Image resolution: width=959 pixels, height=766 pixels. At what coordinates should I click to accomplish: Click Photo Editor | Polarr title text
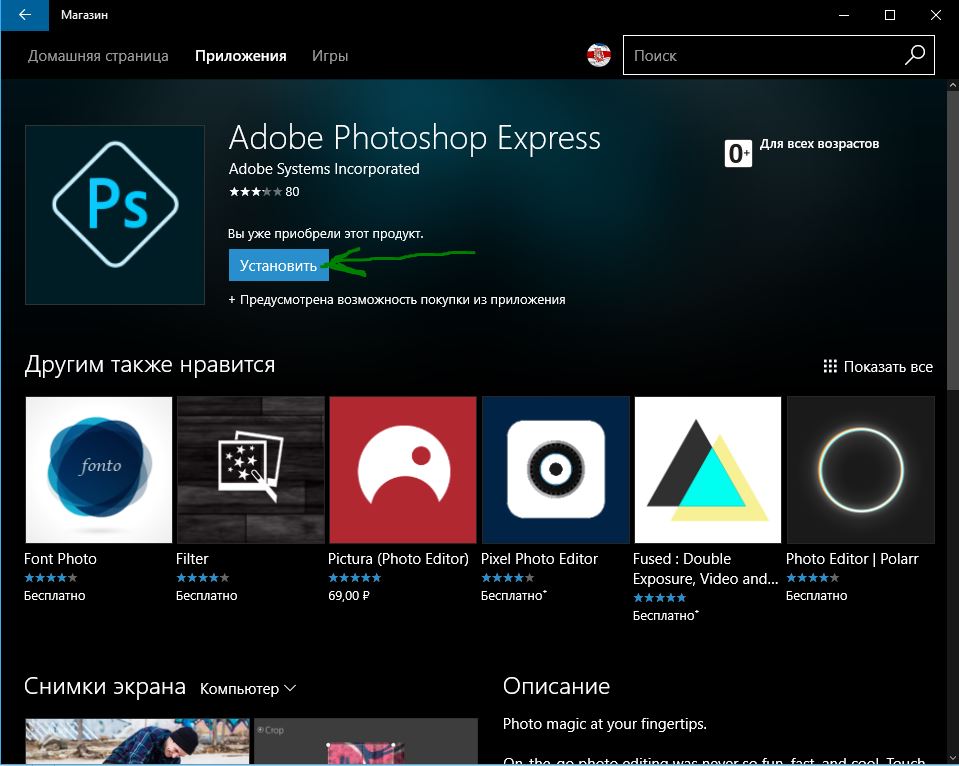[x=852, y=559]
